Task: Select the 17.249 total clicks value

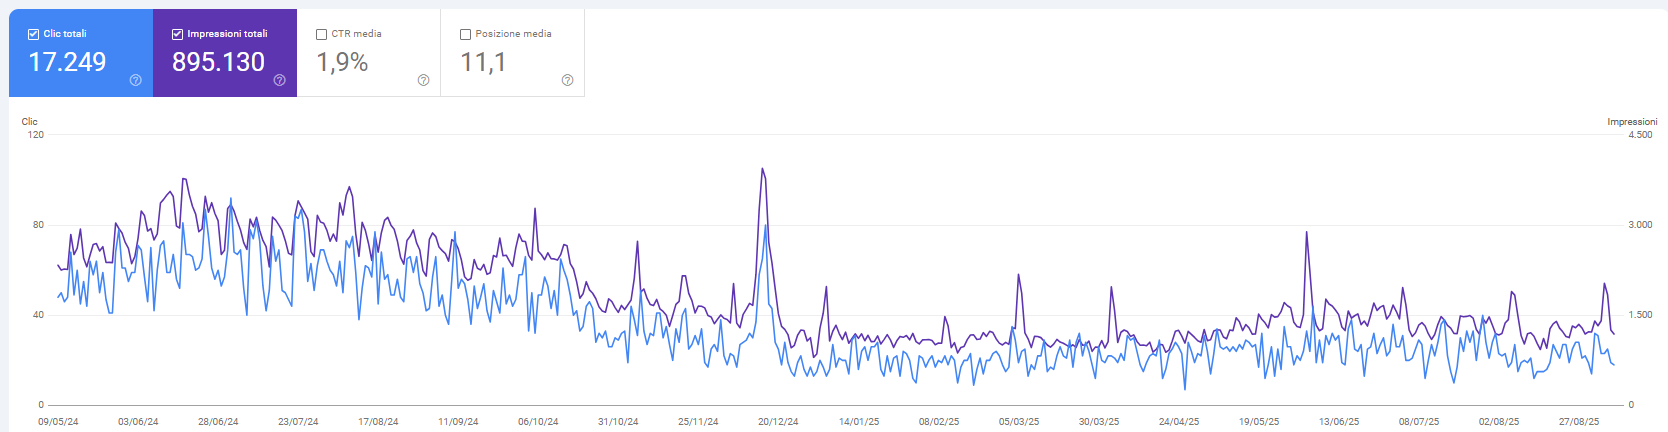Action: (67, 62)
